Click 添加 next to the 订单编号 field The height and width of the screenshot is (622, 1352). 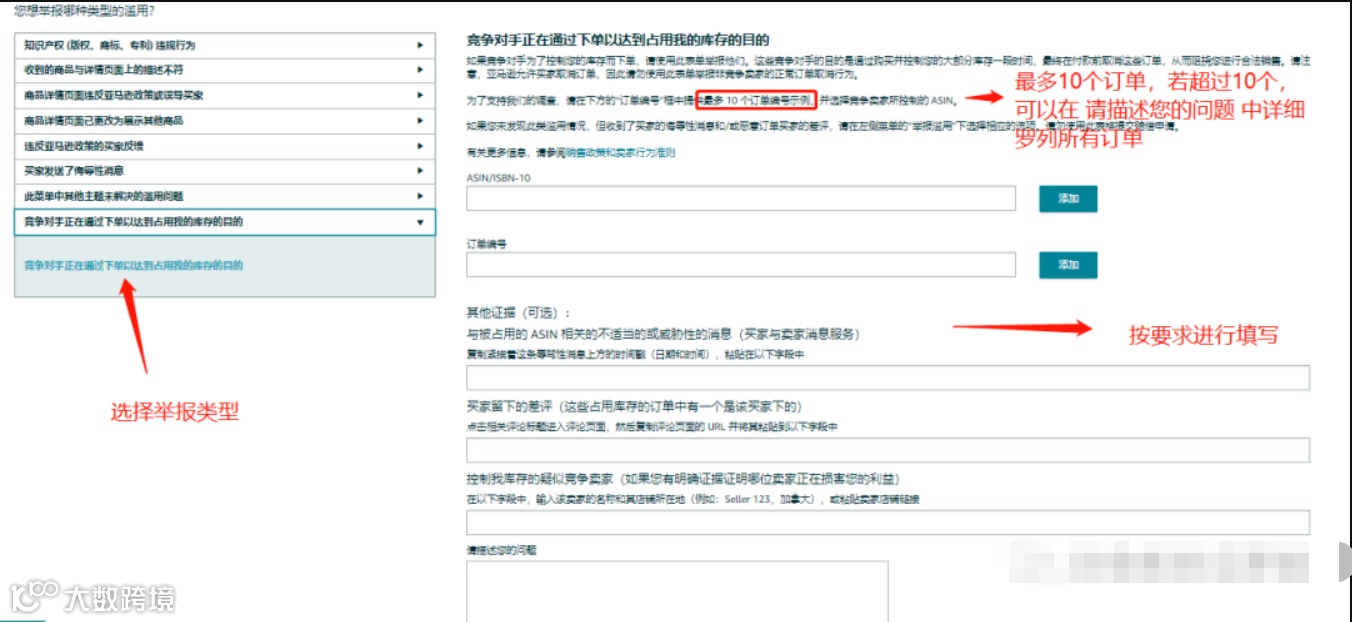[1068, 264]
